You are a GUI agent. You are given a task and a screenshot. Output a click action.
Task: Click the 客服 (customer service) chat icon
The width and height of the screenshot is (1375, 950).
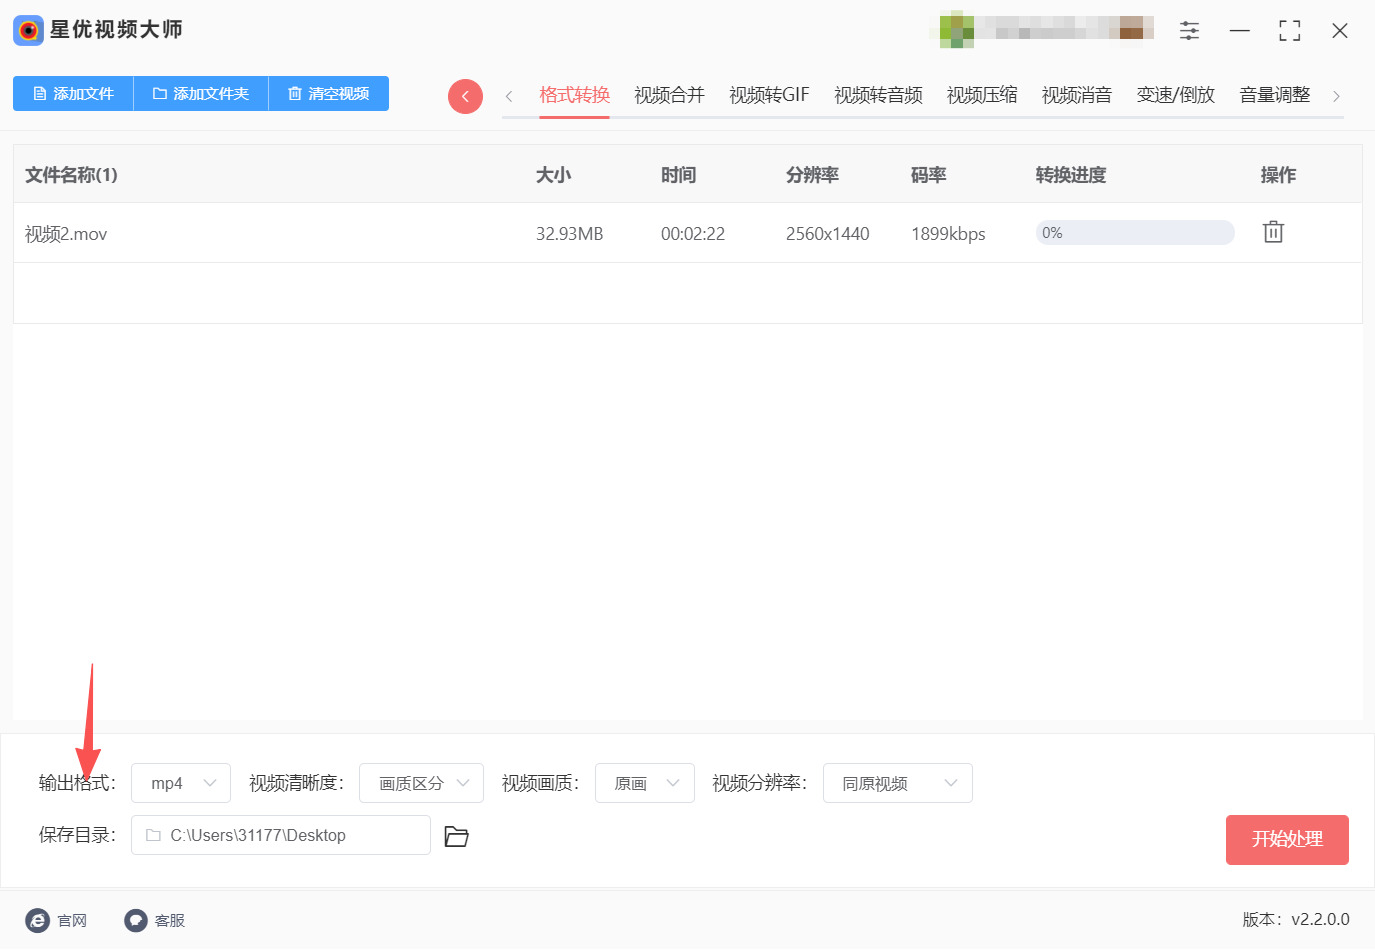pos(135,920)
